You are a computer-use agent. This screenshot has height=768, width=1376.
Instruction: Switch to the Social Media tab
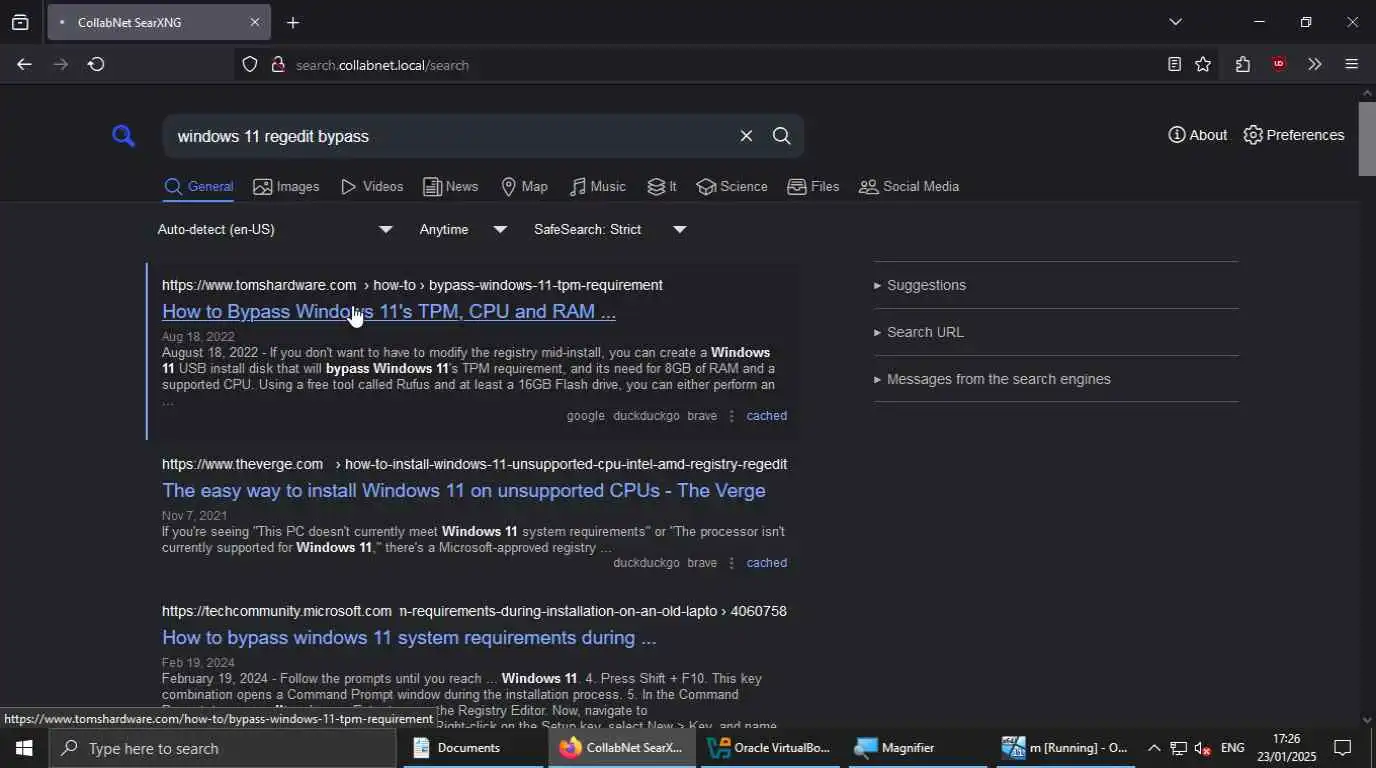(x=909, y=187)
